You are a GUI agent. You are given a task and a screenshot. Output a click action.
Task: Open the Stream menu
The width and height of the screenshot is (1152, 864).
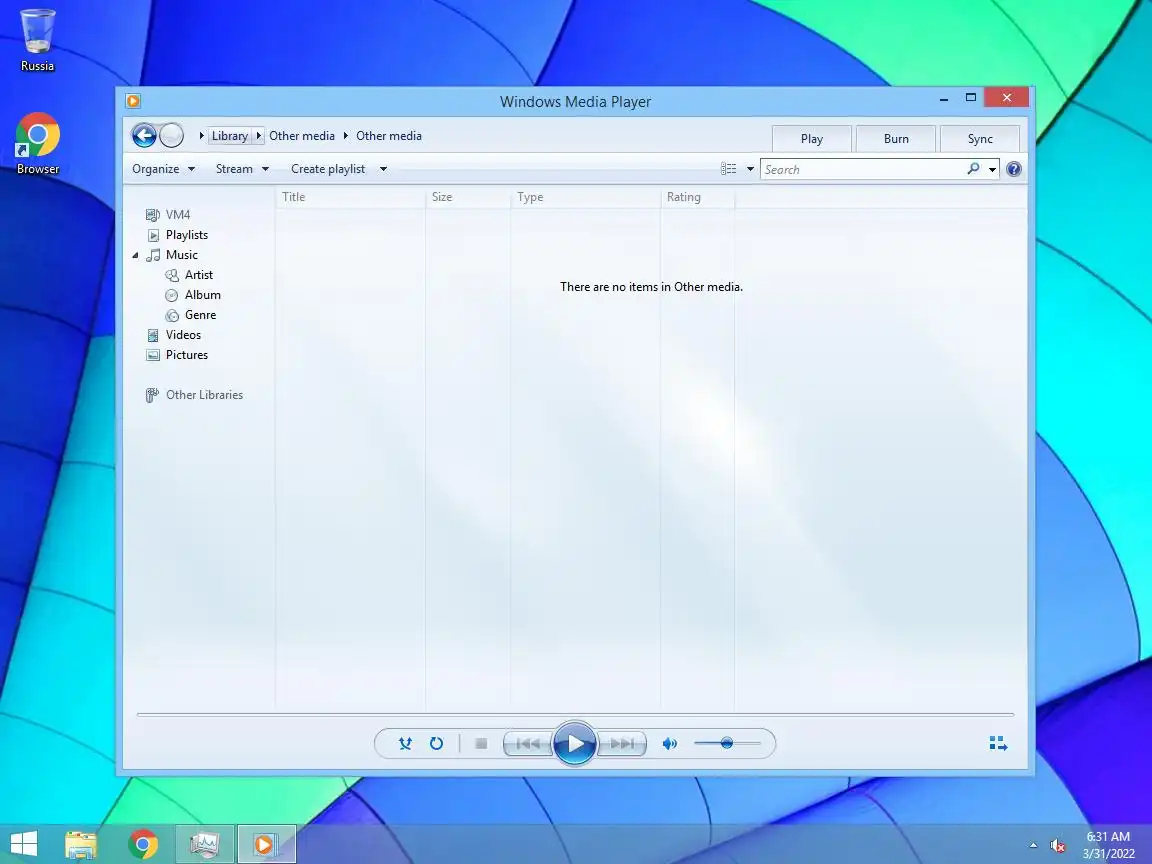coord(242,169)
